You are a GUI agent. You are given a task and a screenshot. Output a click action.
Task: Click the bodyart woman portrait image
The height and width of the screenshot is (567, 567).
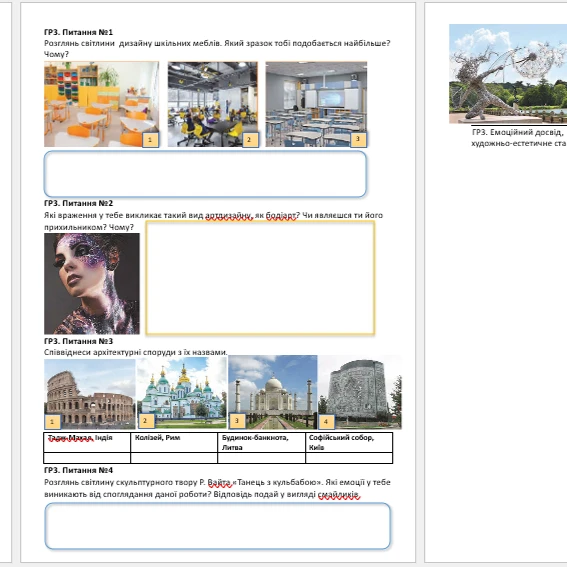coord(92,283)
